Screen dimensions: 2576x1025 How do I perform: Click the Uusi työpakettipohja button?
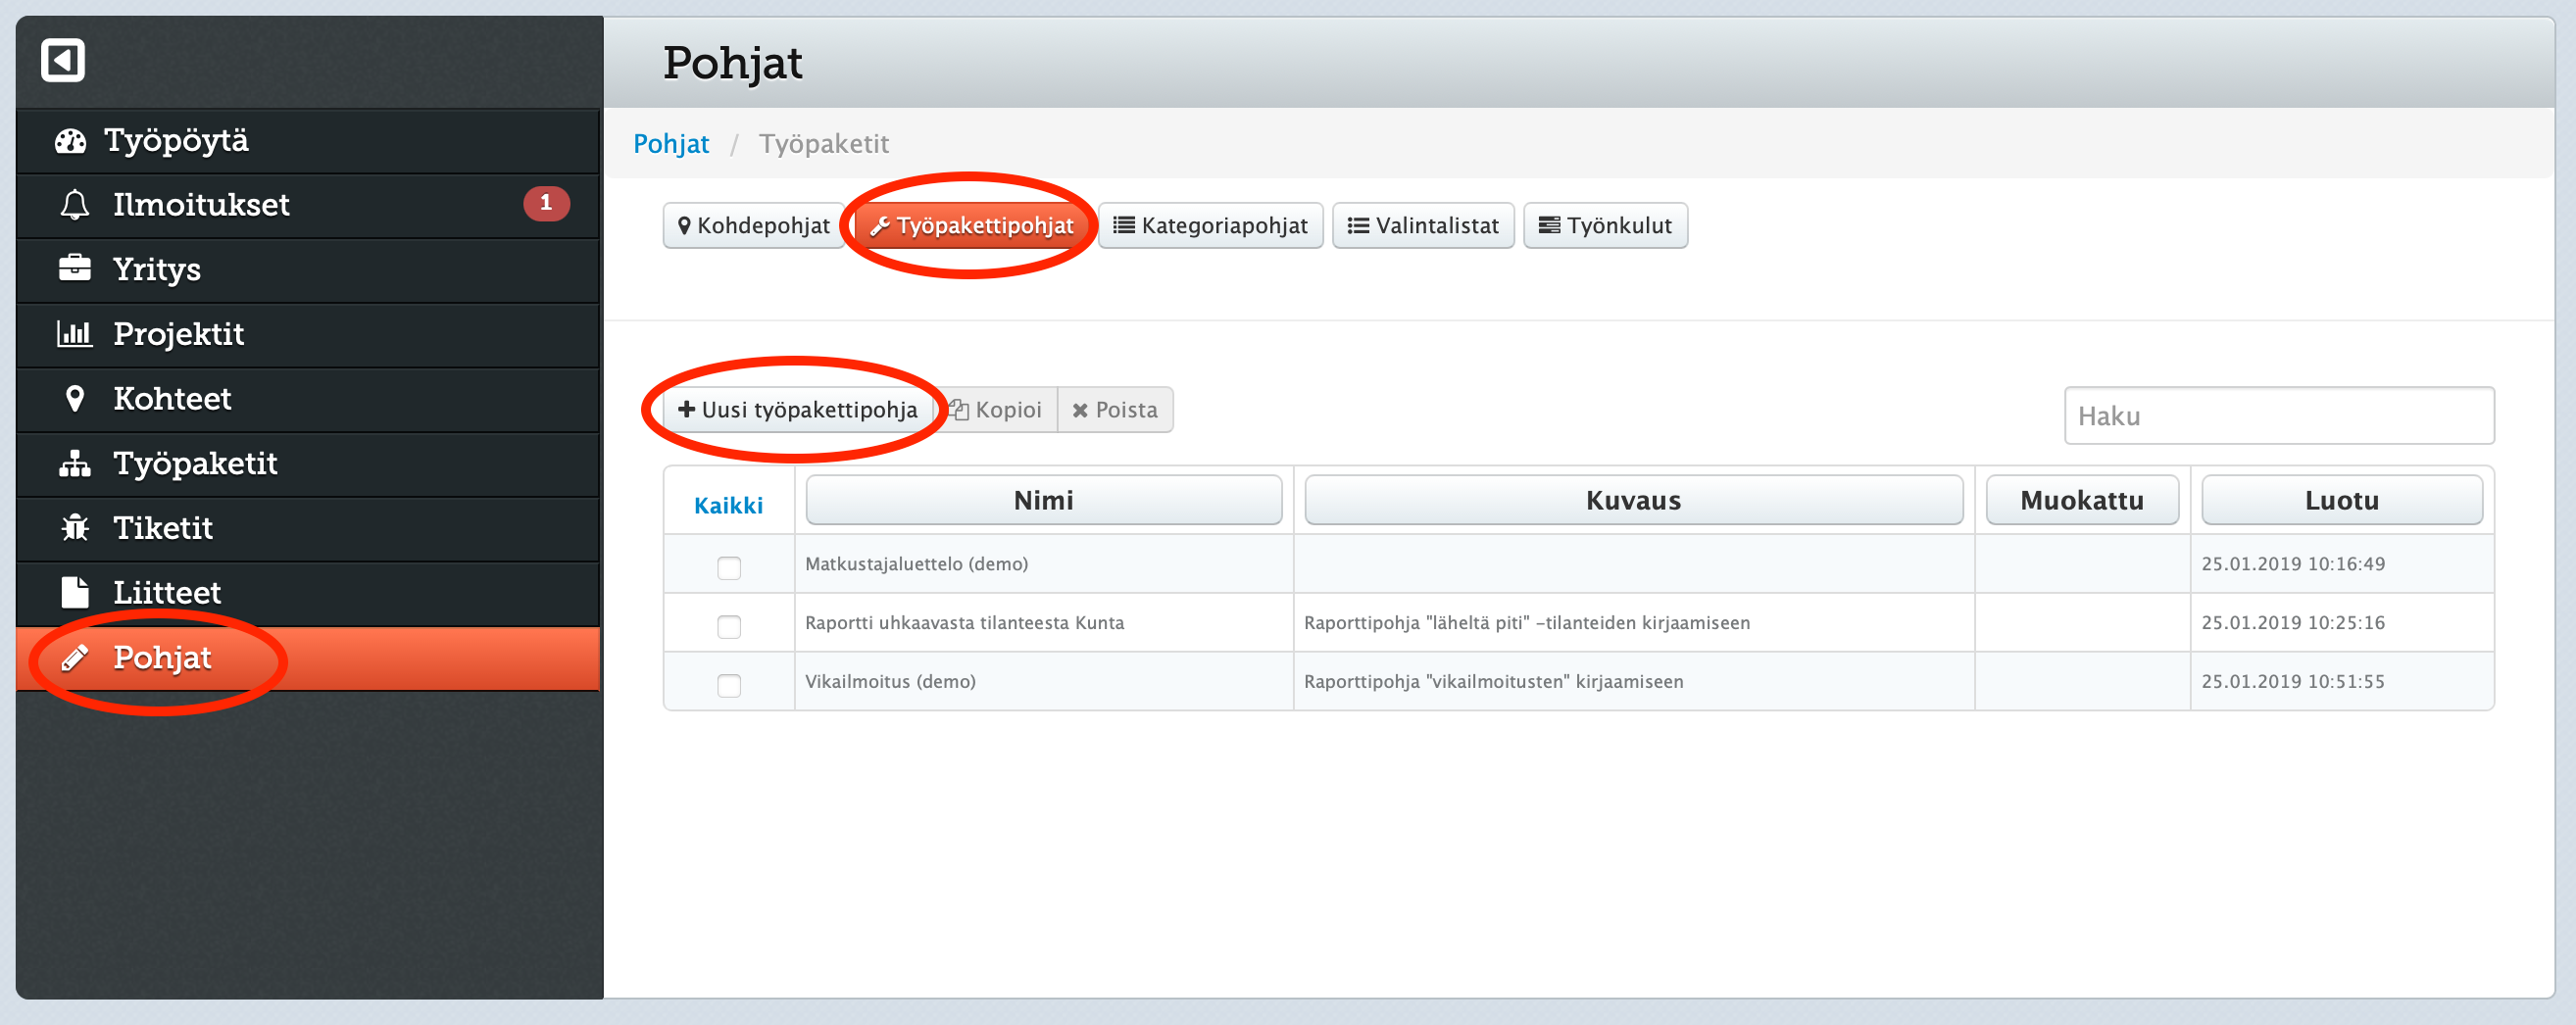coord(798,410)
